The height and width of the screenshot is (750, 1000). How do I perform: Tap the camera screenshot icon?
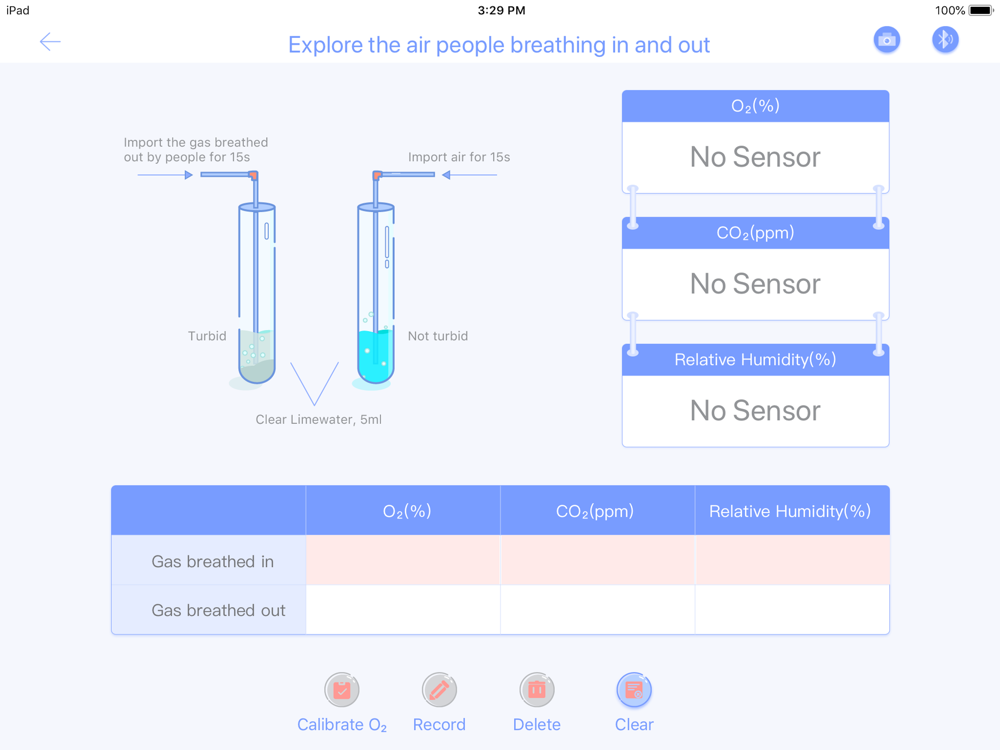[x=886, y=40]
